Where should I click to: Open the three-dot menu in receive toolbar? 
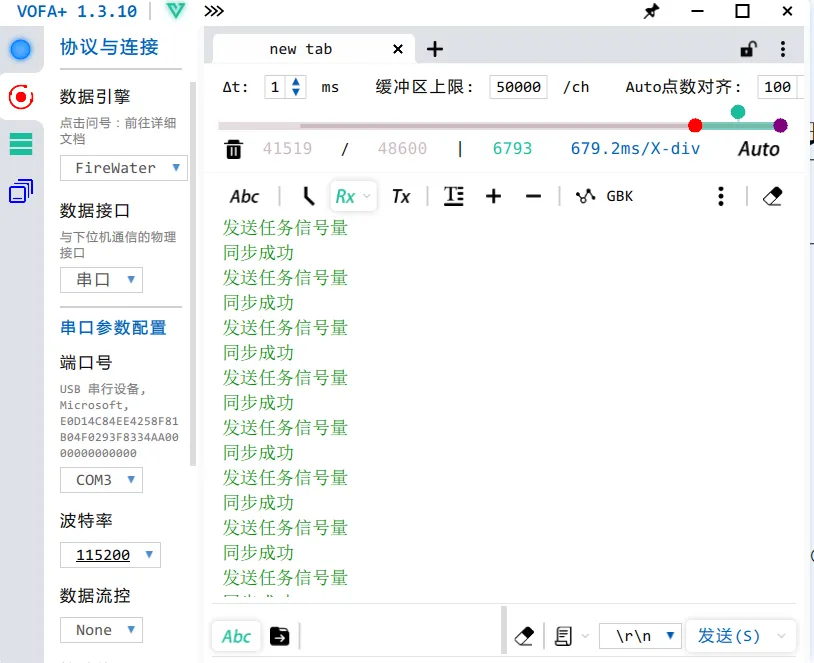tap(721, 196)
